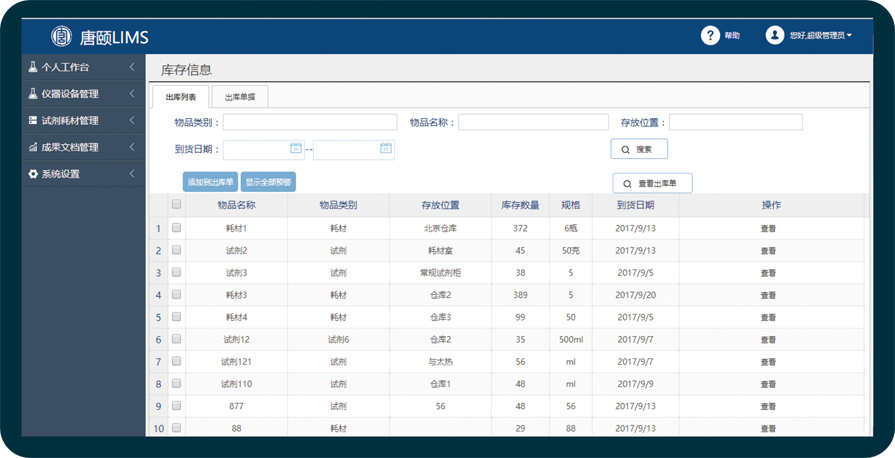Click the 到货日期 column header
The height and width of the screenshot is (458, 895).
[635, 205]
